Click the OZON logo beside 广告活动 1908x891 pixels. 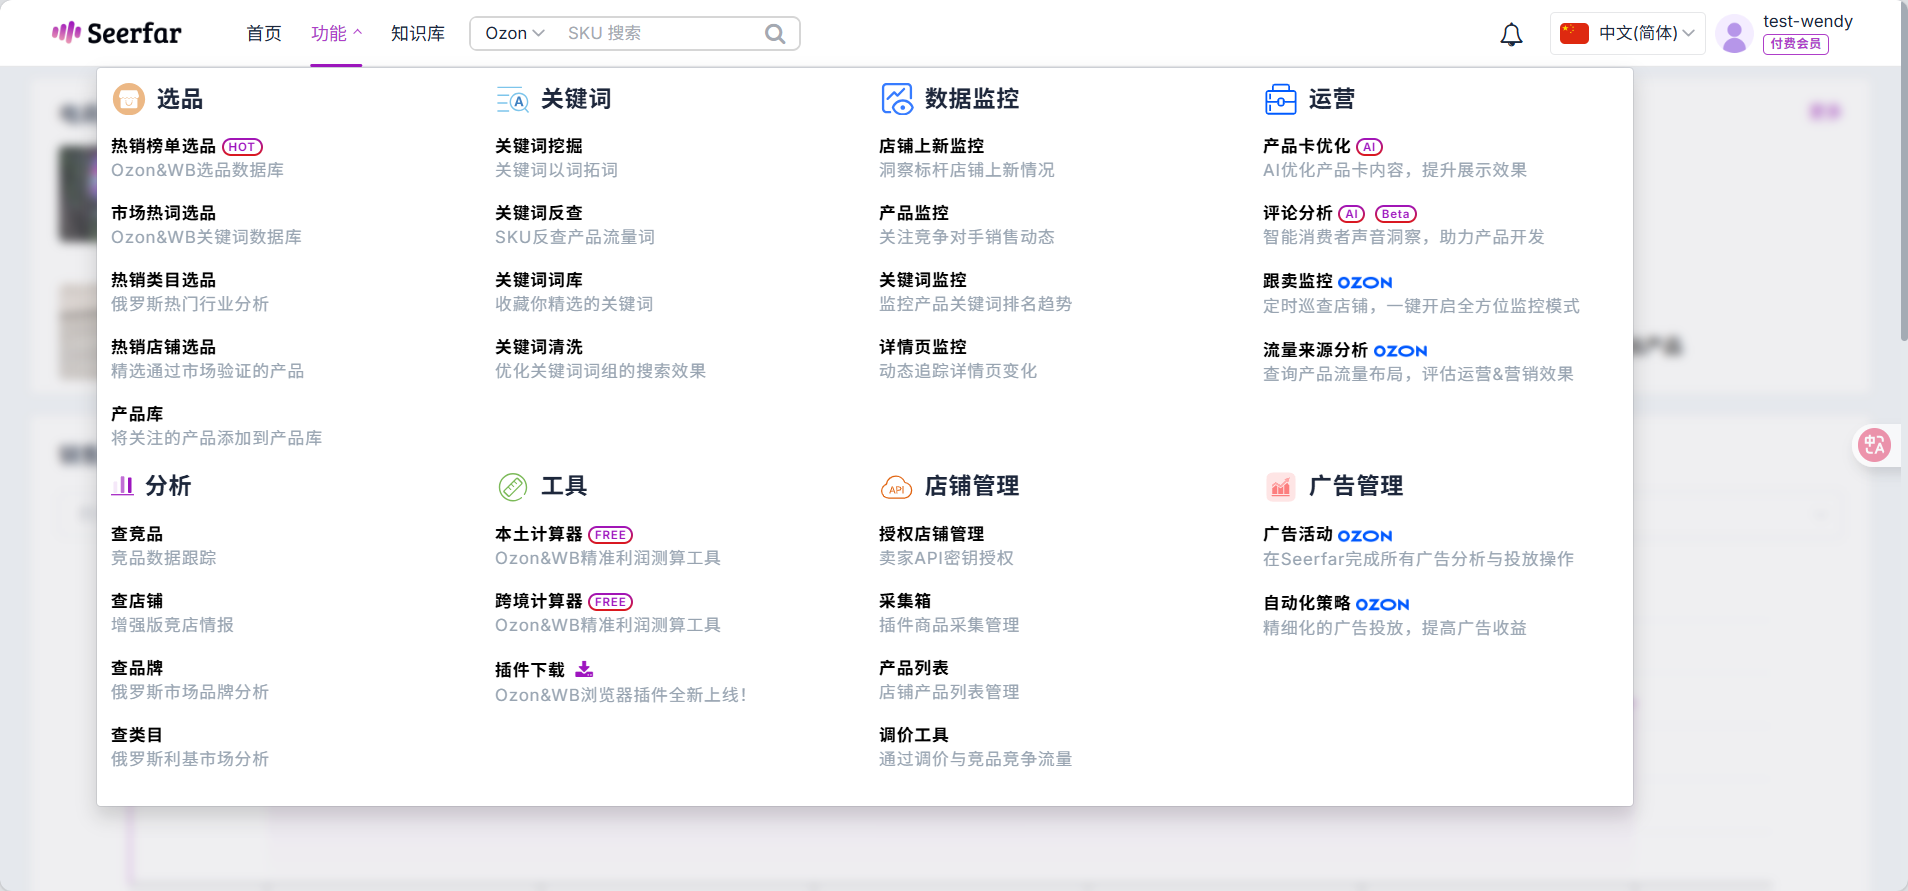(1365, 536)
